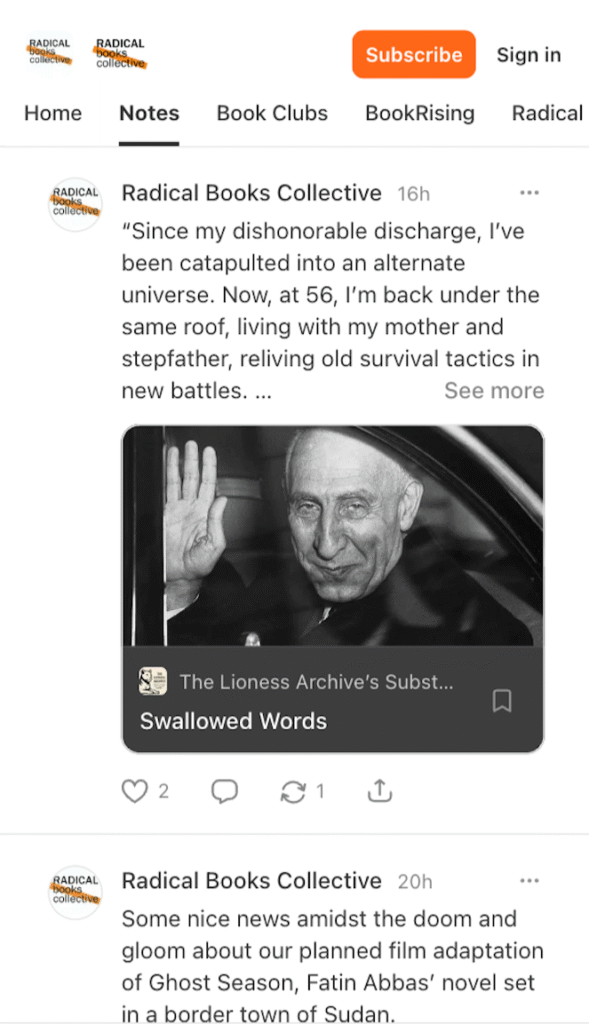Open the waving man photo thumbnail
589x1024 pixels.
tap(333, 536)
